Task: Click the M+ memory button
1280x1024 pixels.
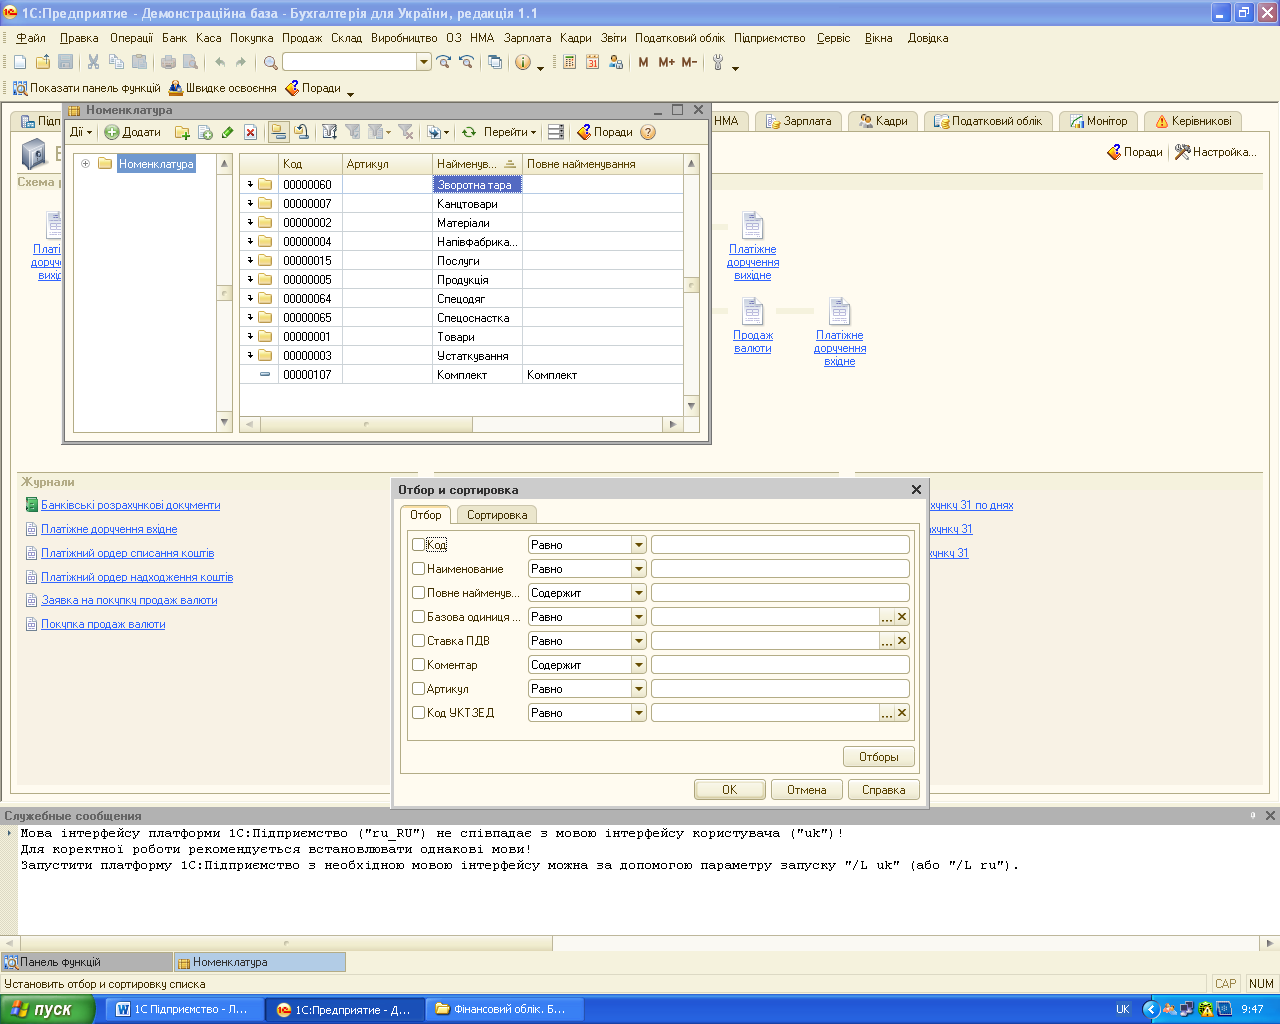Action: [x=666, y=62]
